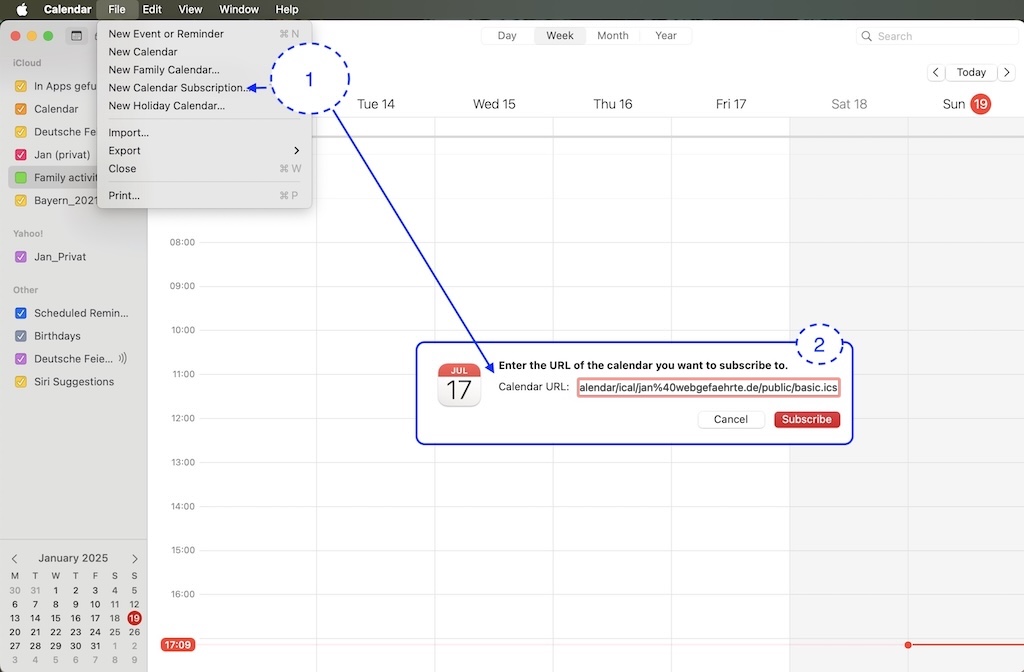Viewport: 1024px width, 672px height.
Task: Choose Close from File menu
Action: coord(204,168)
